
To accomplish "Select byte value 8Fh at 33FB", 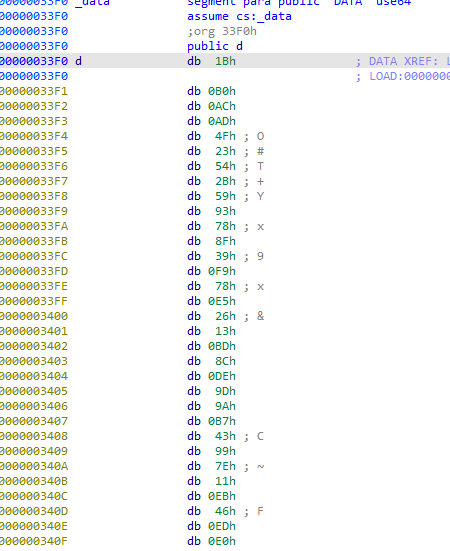I will pos(225,241).
